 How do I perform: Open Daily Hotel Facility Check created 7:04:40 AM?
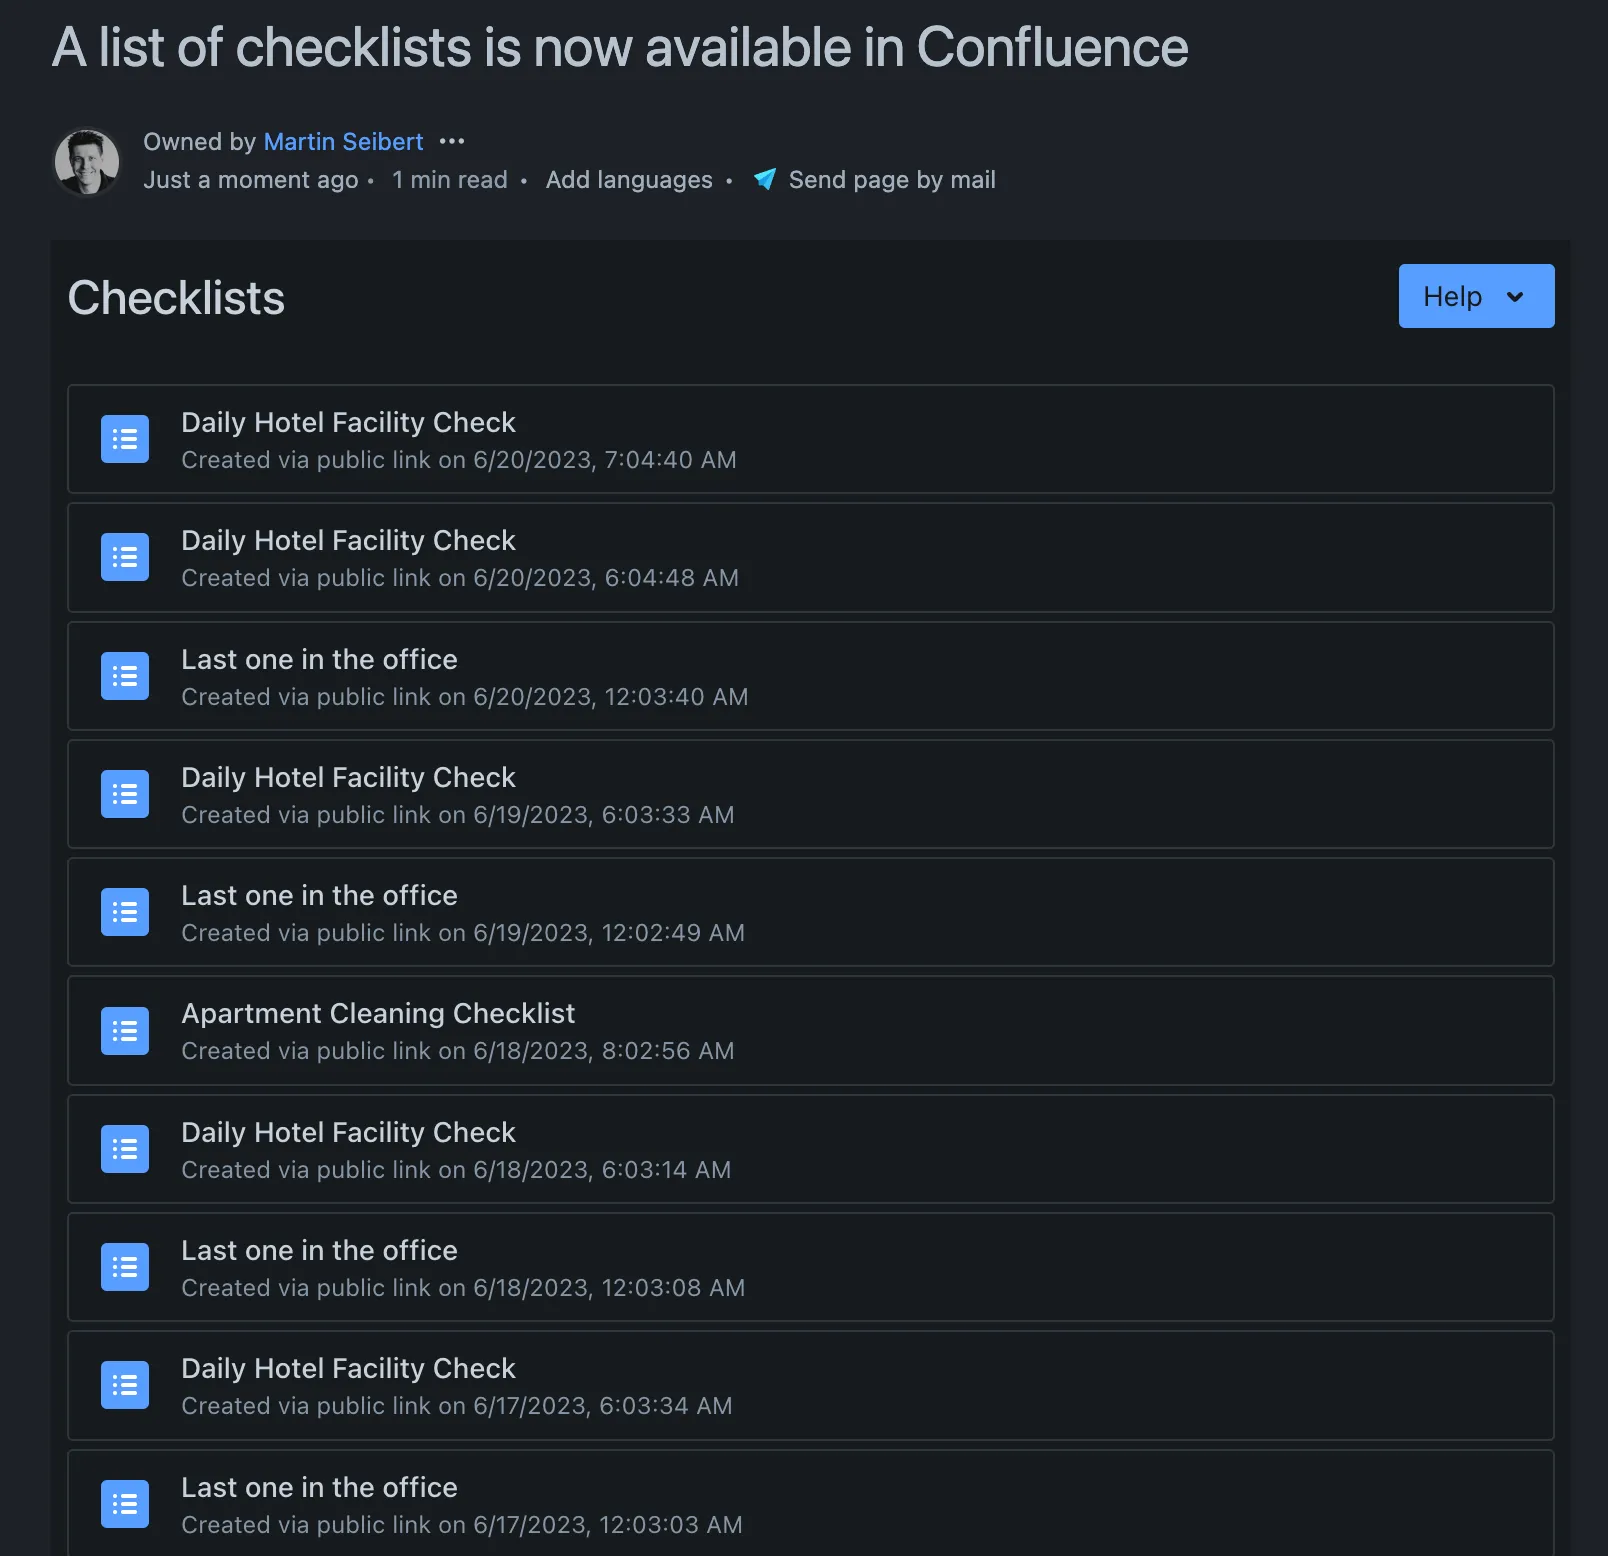348,422
